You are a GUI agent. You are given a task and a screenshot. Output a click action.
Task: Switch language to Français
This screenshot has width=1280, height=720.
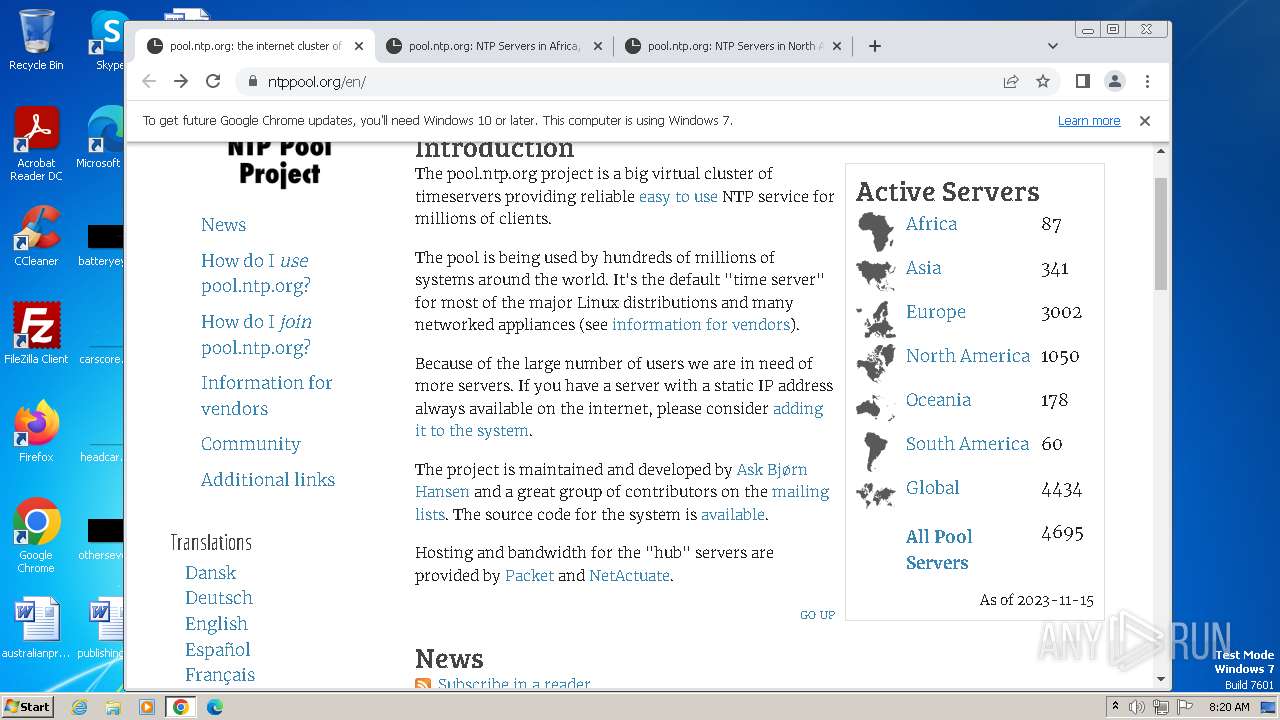(219, 675)
